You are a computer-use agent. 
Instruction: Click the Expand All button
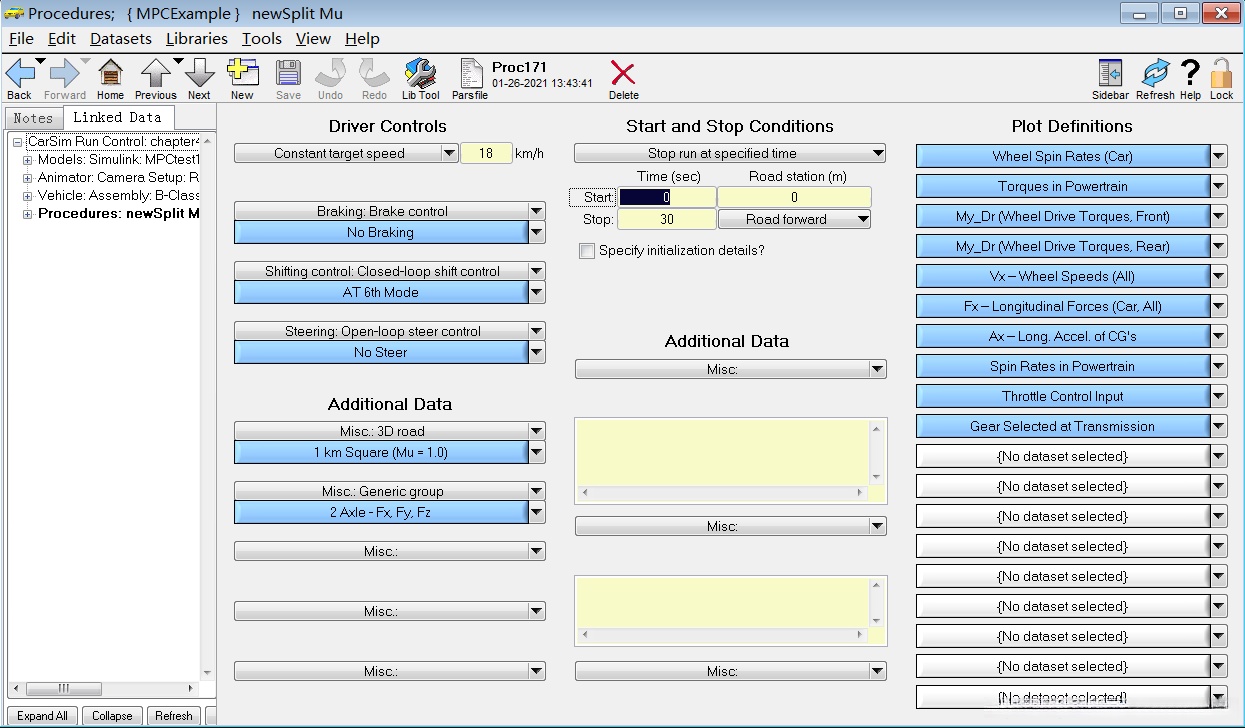(42, 716)
